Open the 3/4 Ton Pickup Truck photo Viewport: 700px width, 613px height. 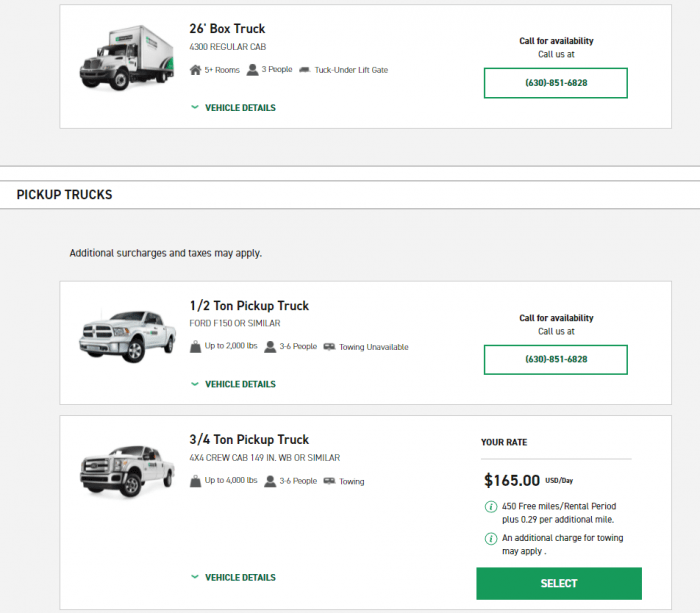click(127, 471)
